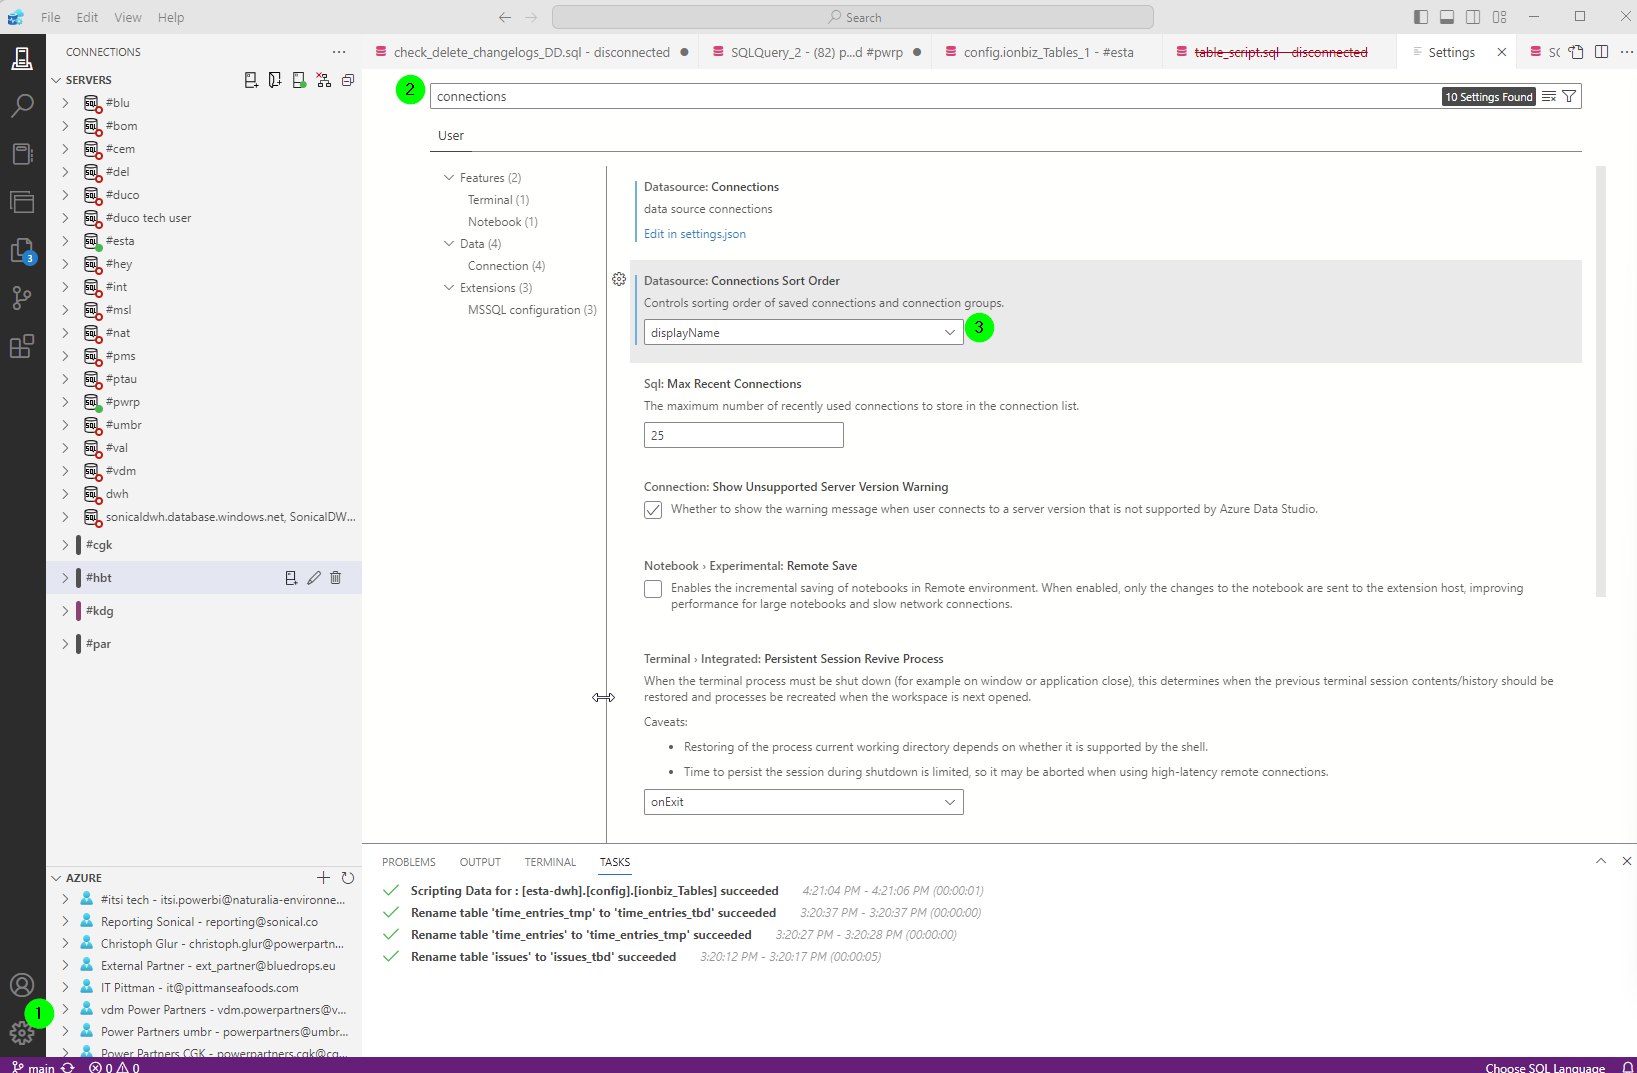Collapse the SERVERS section
This screenshot has width=1637, height=1073.
point(57,80)
